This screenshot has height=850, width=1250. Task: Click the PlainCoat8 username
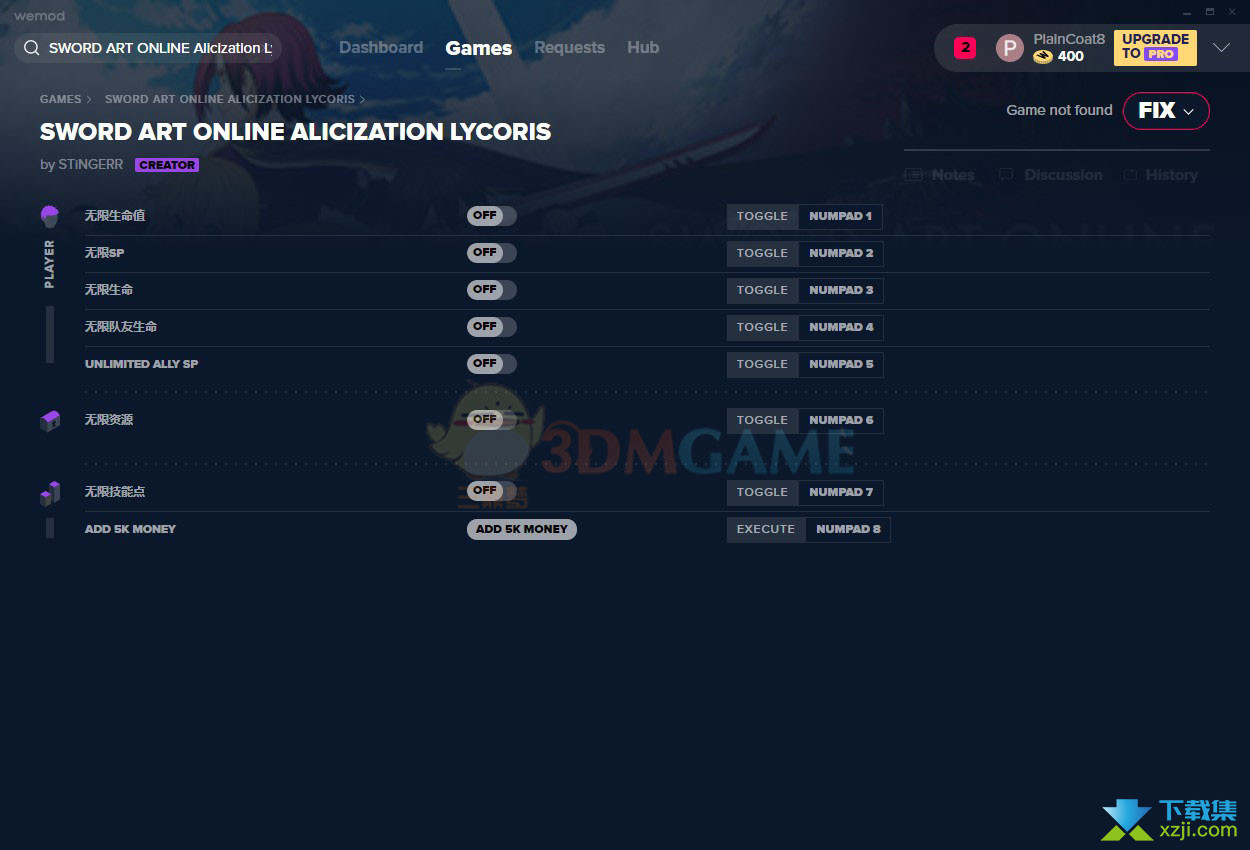1069,39
